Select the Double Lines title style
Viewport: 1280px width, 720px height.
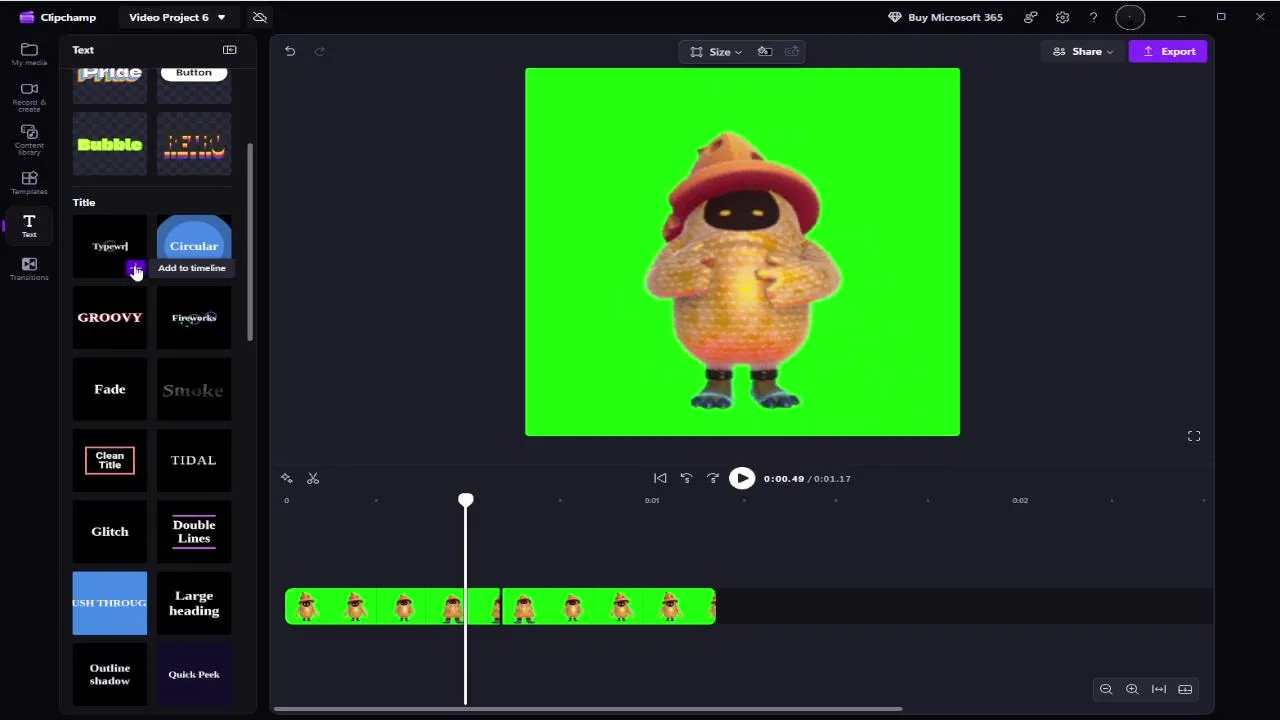click(194, 532)
